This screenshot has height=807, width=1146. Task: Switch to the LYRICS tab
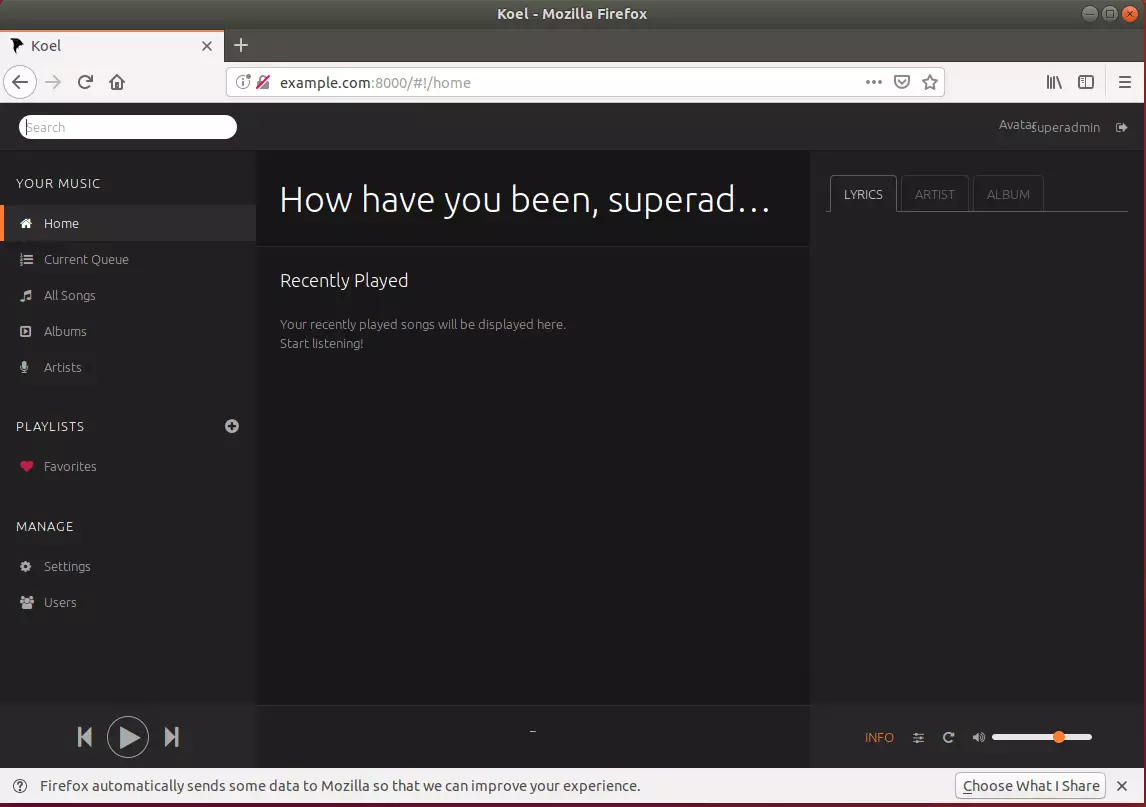(863, 194)
